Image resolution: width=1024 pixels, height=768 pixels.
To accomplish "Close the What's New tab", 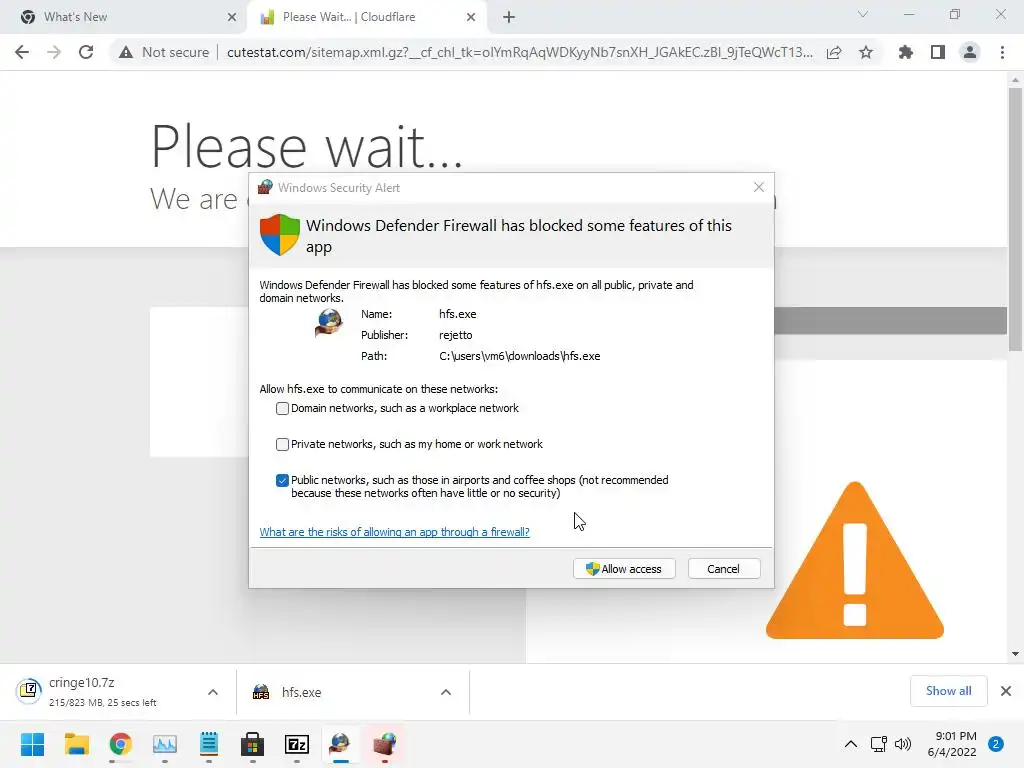I will [232, 17].
